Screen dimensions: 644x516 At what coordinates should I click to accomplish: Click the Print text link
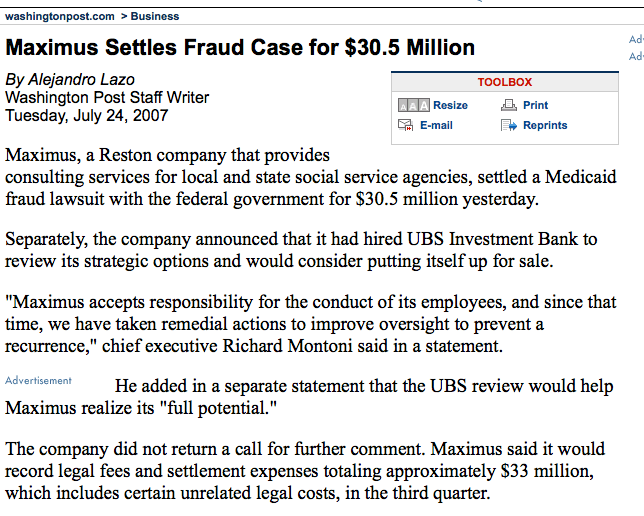point(535,105)
